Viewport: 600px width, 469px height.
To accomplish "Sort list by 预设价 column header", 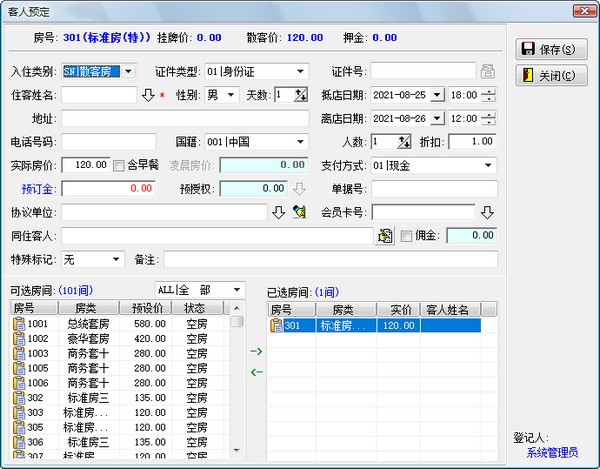I will point(146,309).
